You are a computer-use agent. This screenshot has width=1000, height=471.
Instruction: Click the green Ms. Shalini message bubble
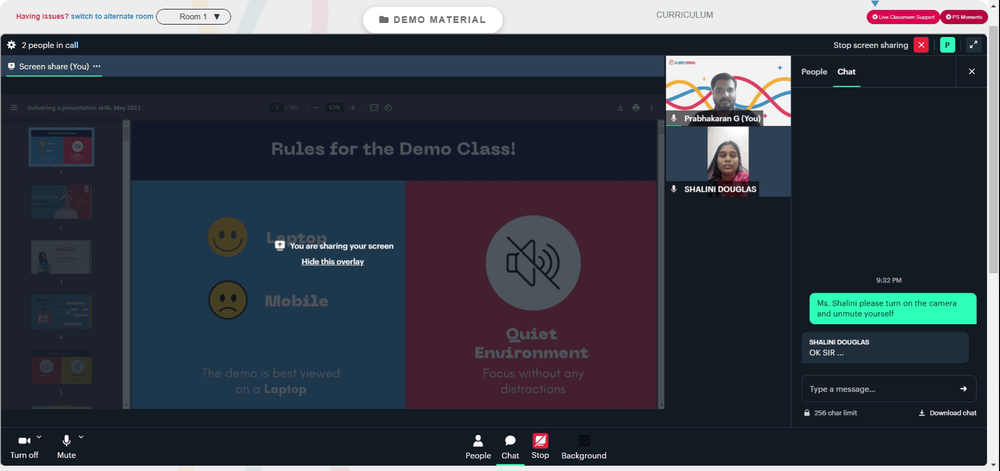[x=893, y=308]
